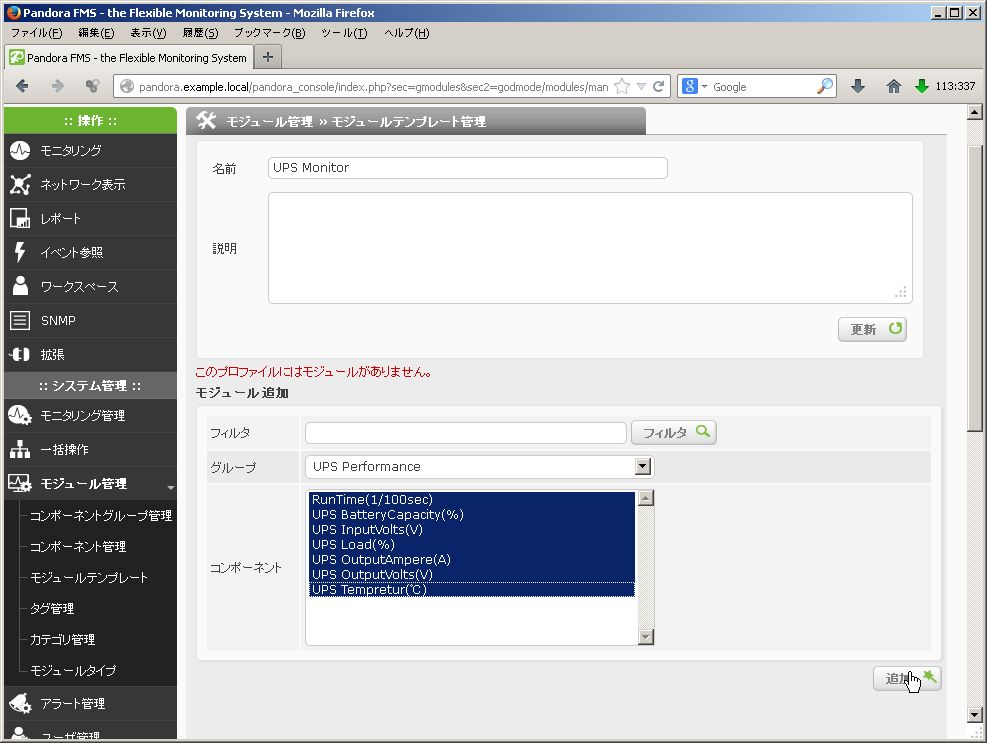The height and width of the screenshot is (743, 987).
Task: Click the フィルタ search button
Action: (x=674, y=433)
